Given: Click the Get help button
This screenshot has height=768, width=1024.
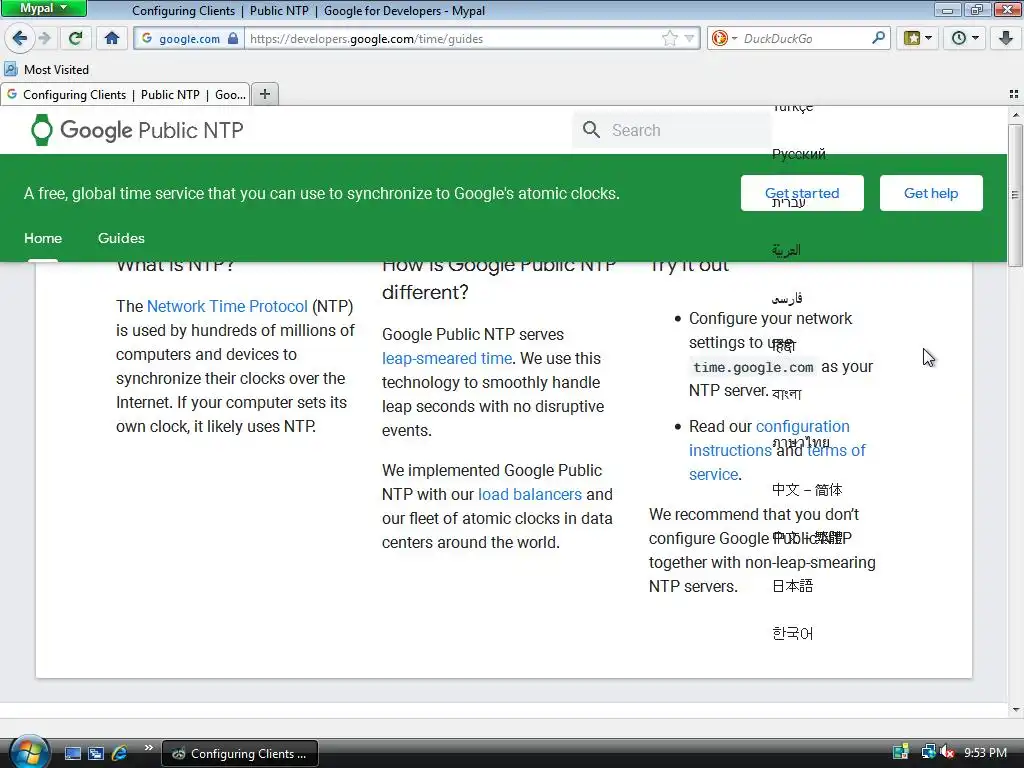Looking at the screenshot, I should 931,193.
